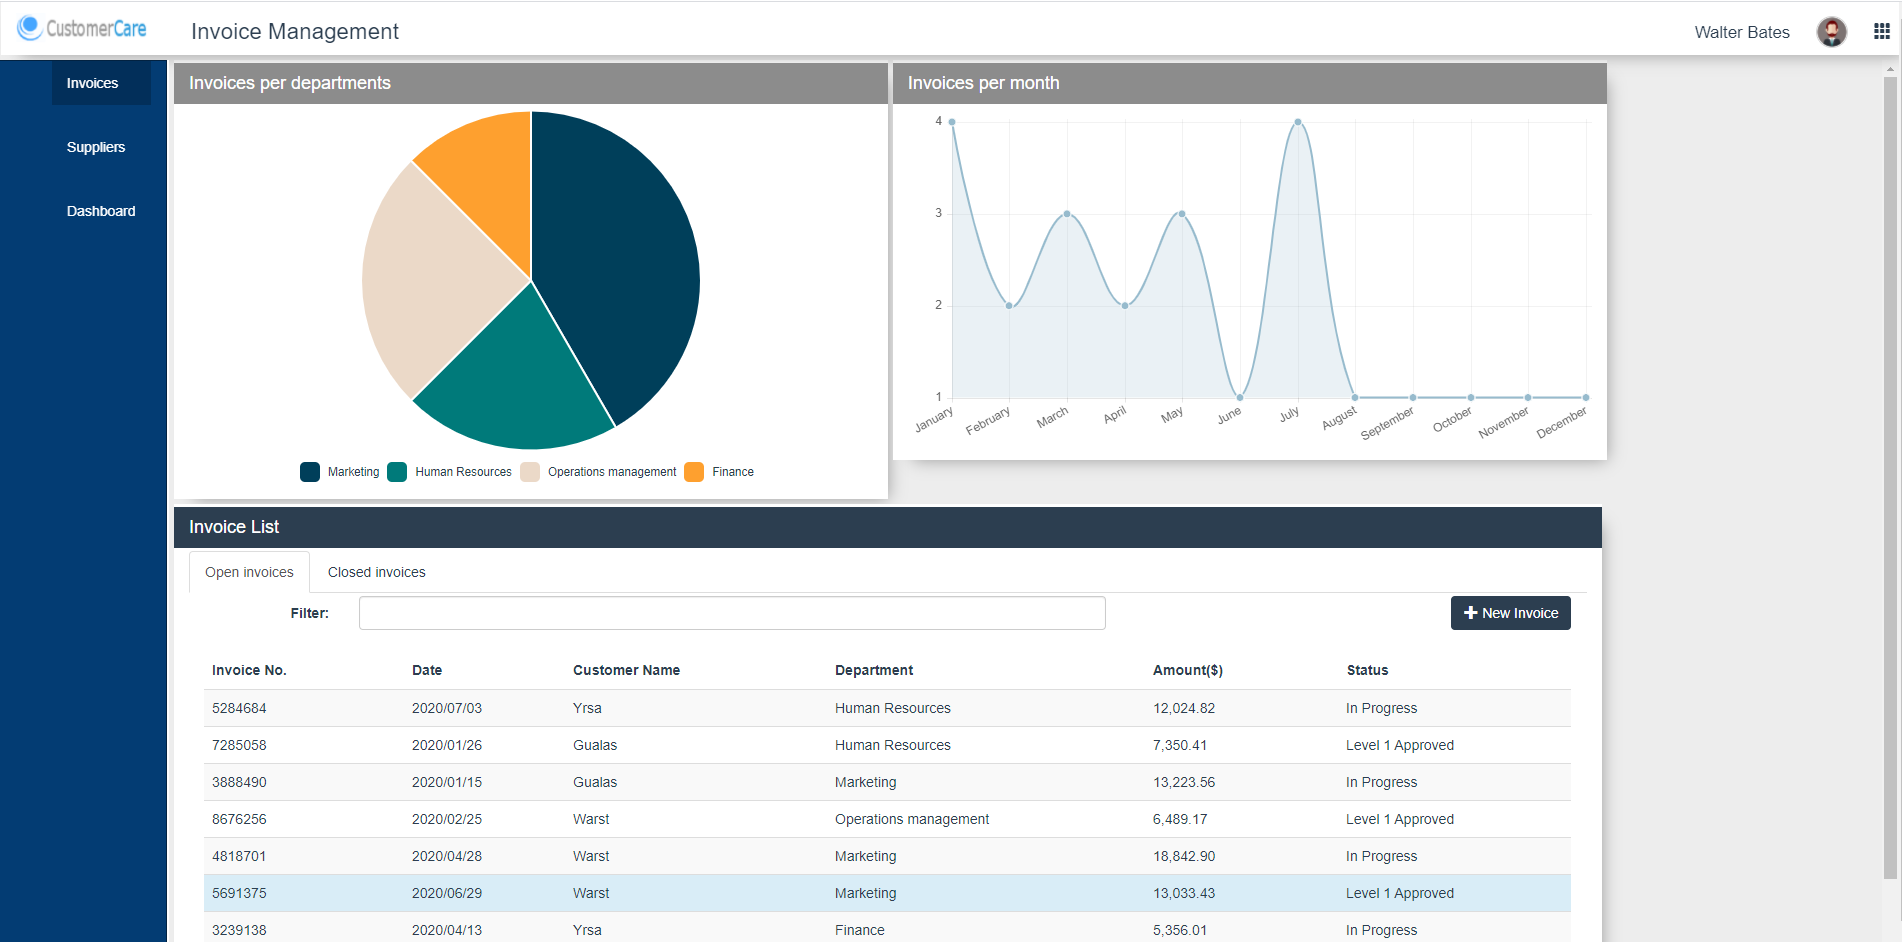Toggle Operations management legend swatch
The width and height of the screenshot is (1902, 942).
pyautogui.click(x=530, y=472)
